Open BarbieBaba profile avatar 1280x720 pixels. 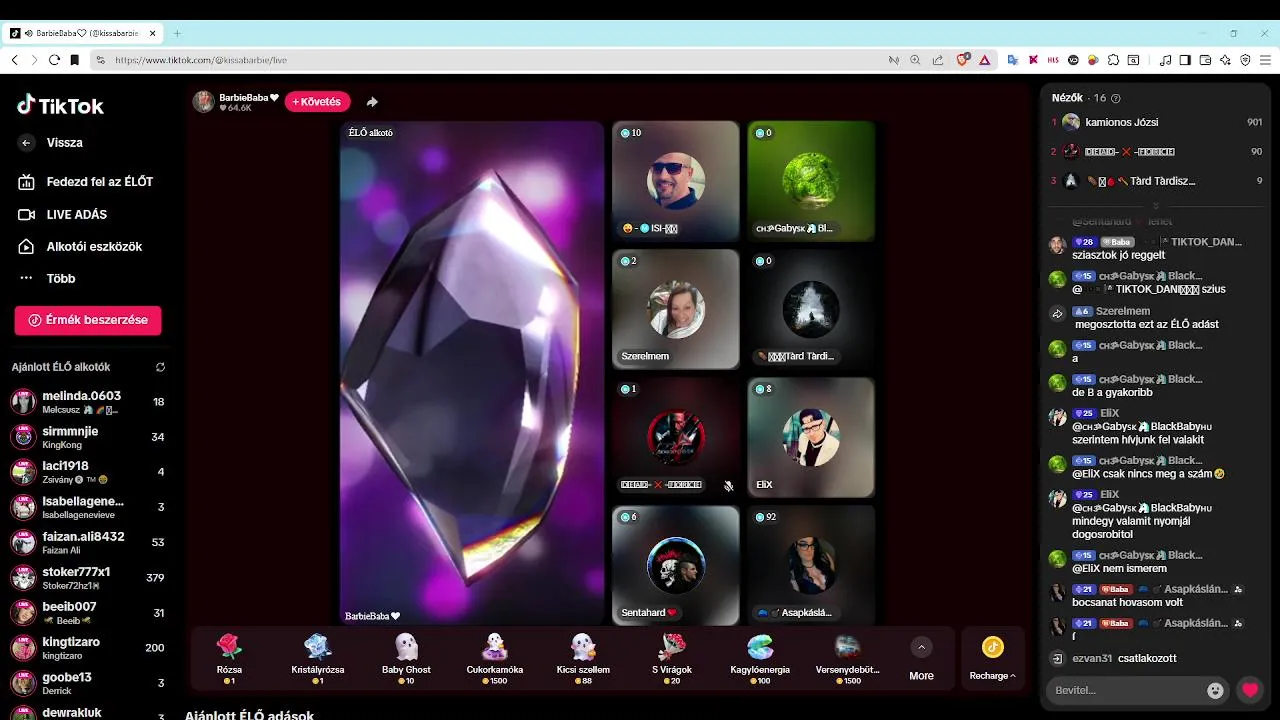click(204, 102)
